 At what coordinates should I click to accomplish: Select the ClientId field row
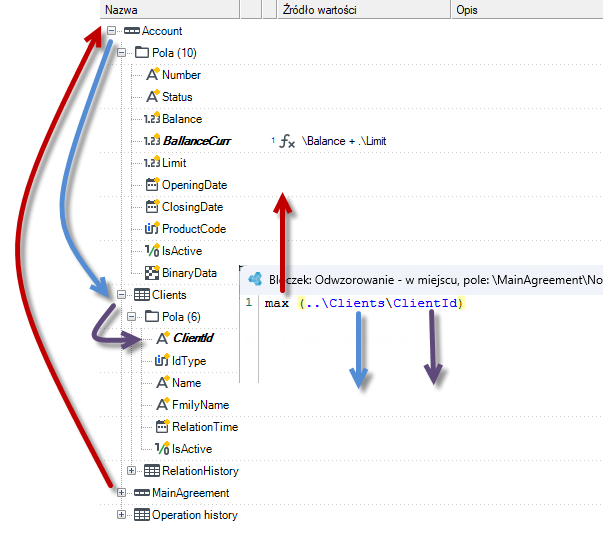point(193,338)
